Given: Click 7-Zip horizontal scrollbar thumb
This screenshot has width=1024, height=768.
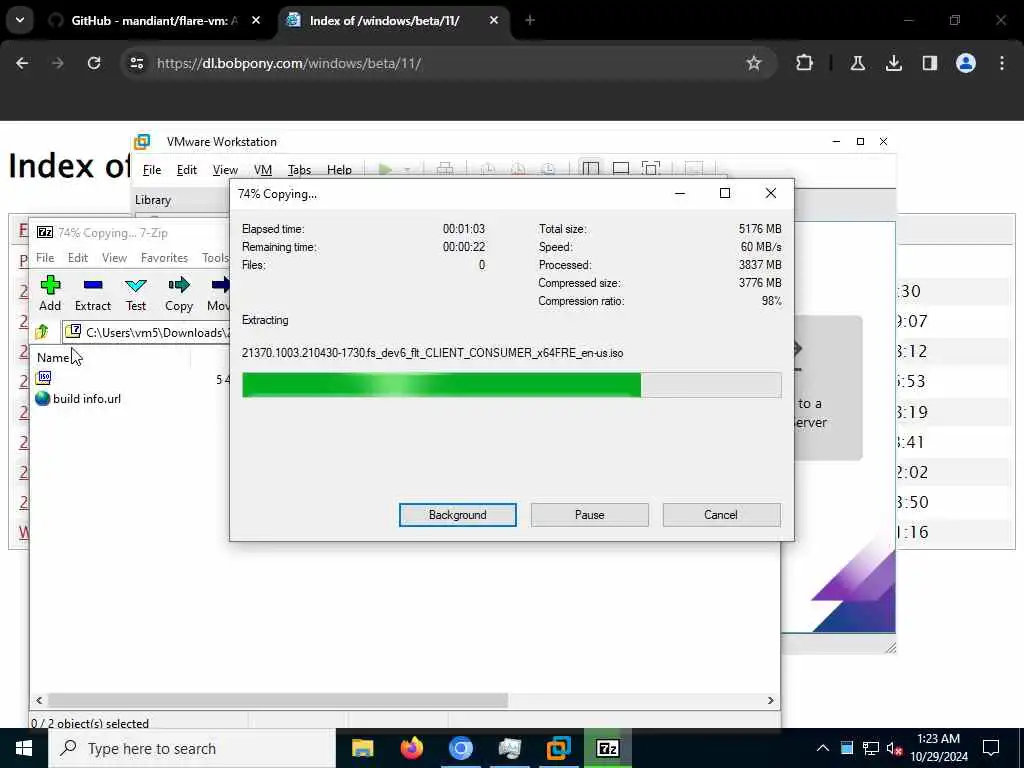Looking at the screenshot, I should click(278, 700).
